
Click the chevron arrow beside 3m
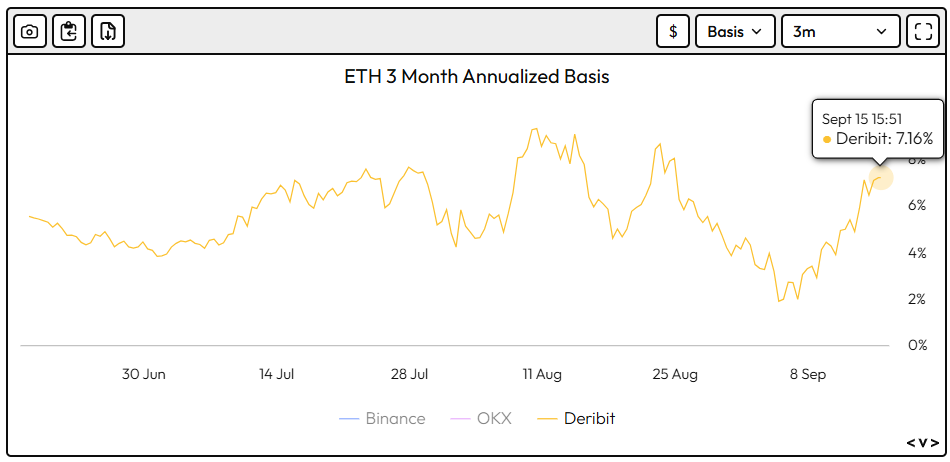click(x=881, y=31)
